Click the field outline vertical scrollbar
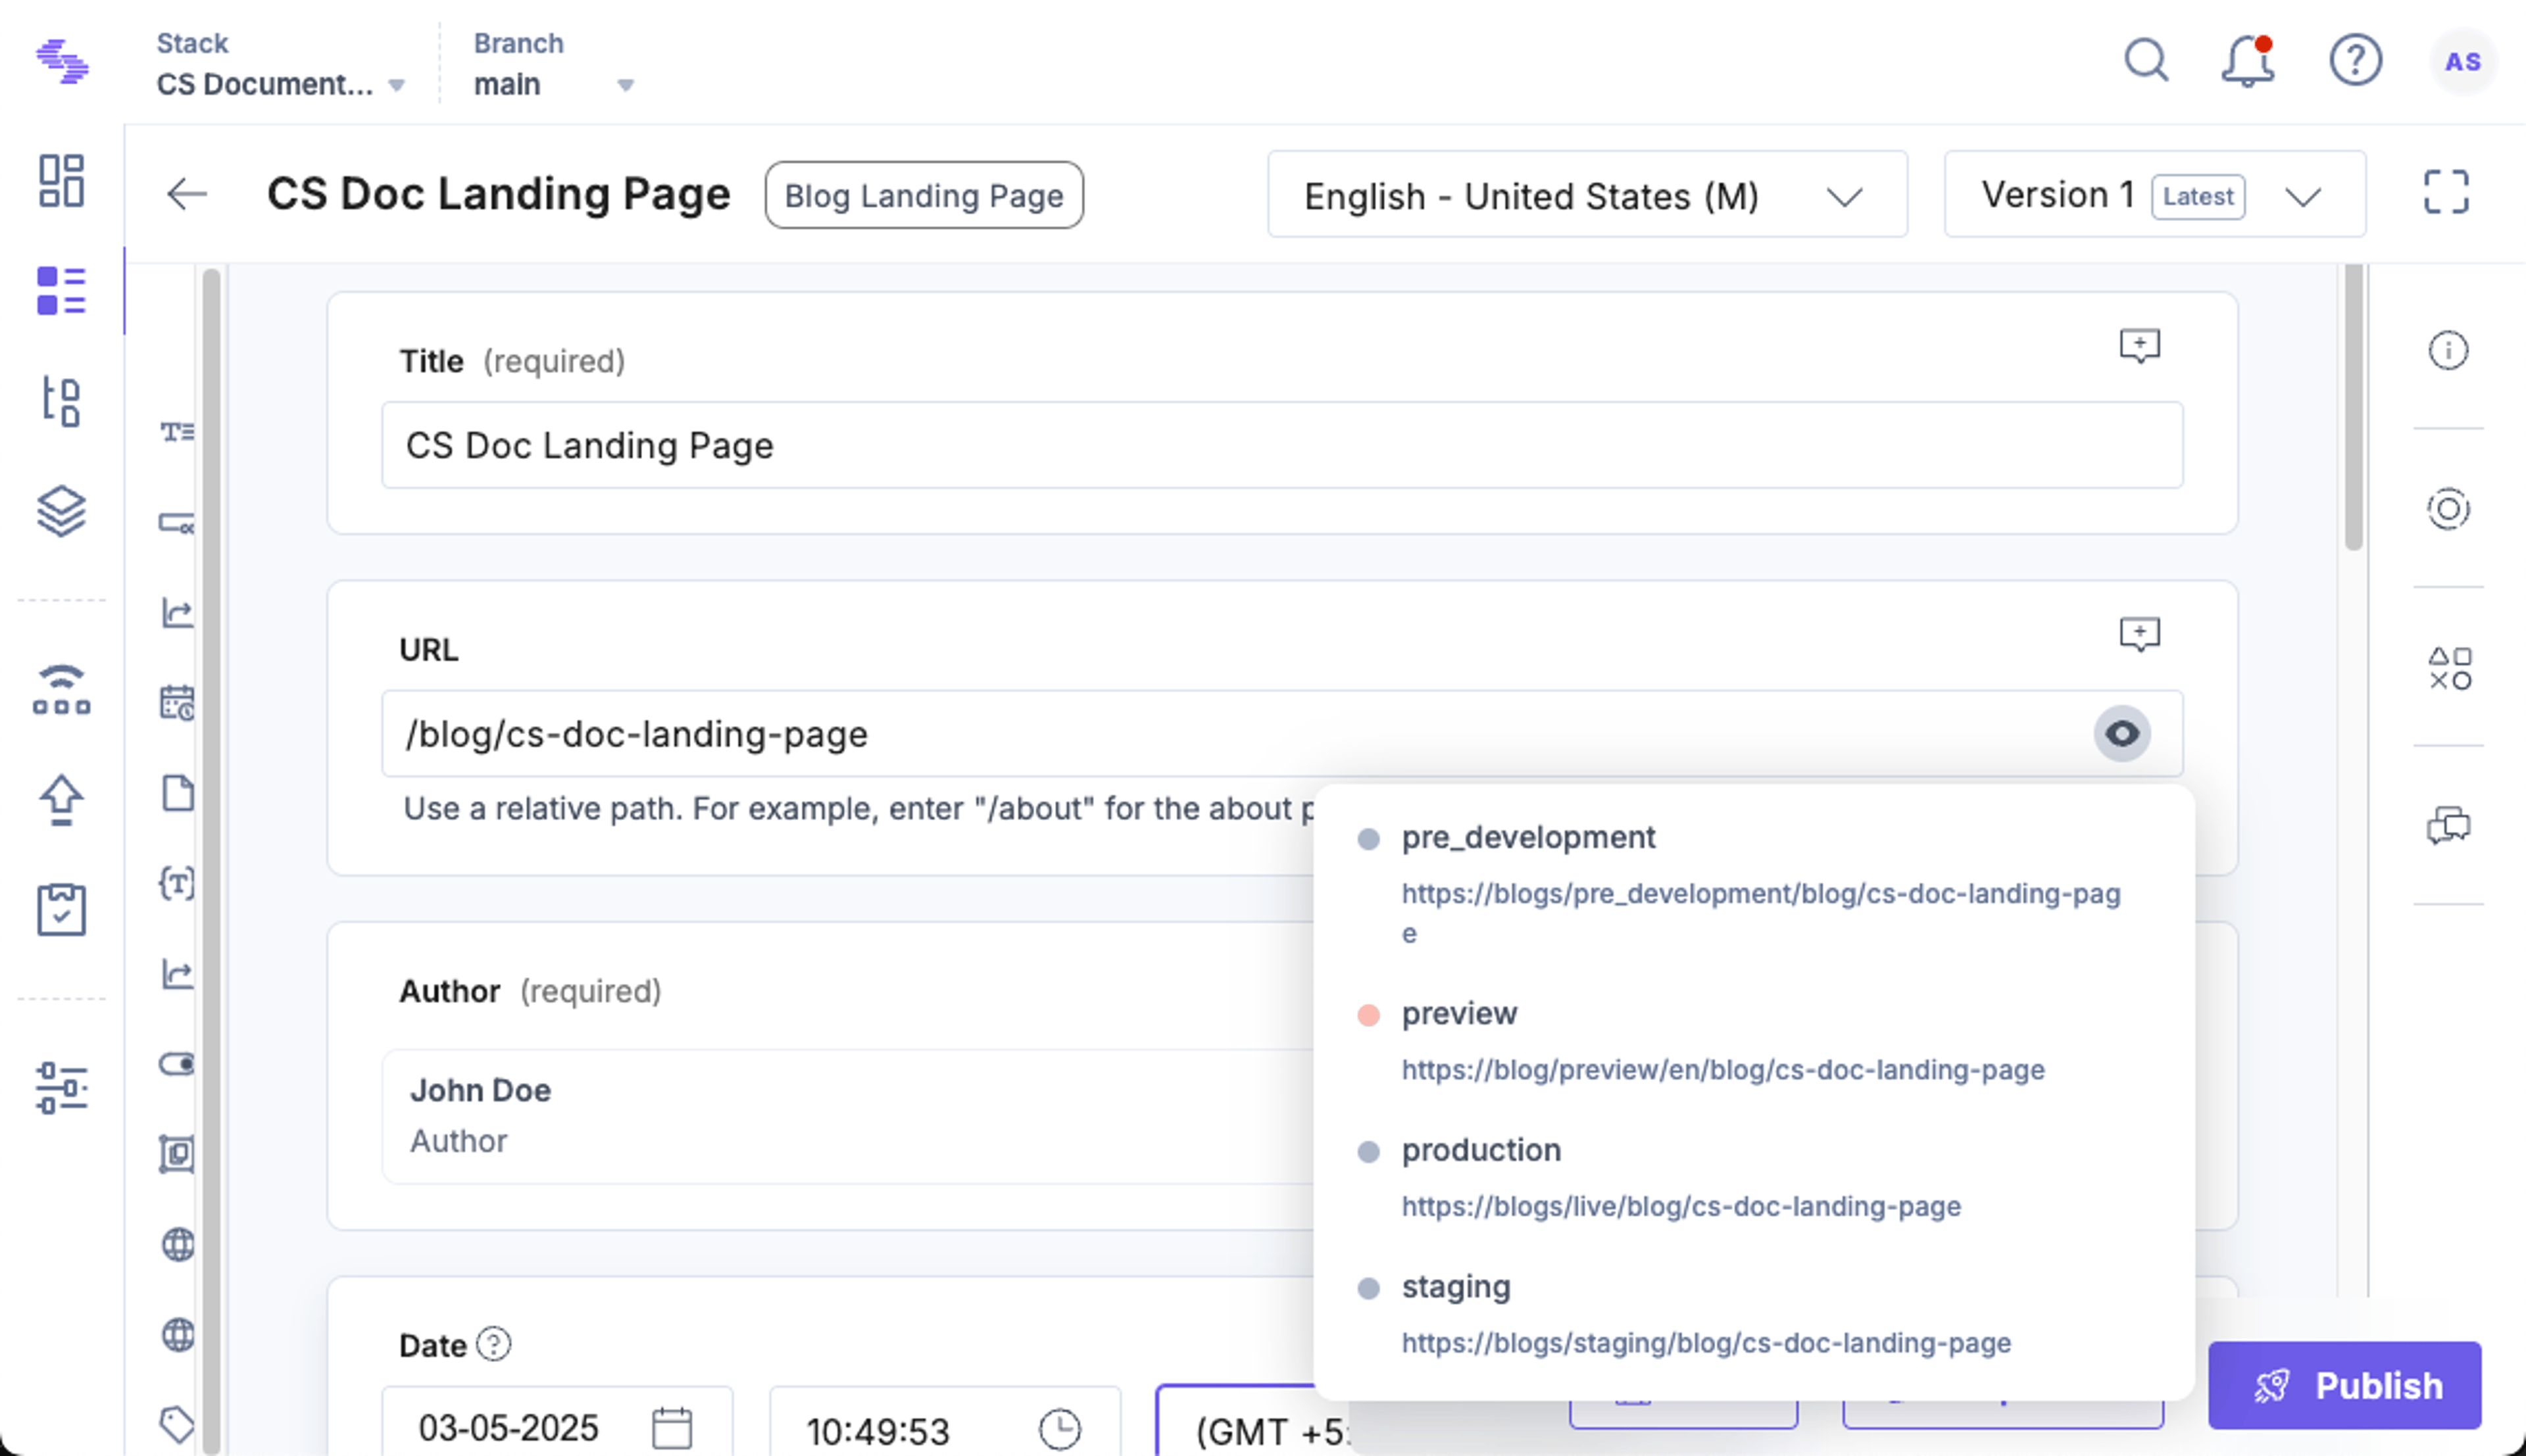Screen dimensions: 2526x1456 tap(211, 860)
